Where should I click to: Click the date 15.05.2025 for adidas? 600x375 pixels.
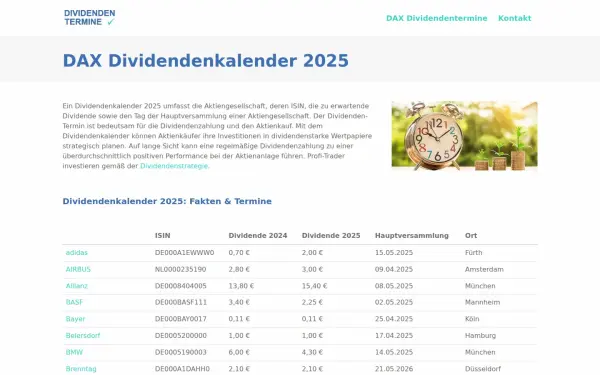[x=394, y=253]
